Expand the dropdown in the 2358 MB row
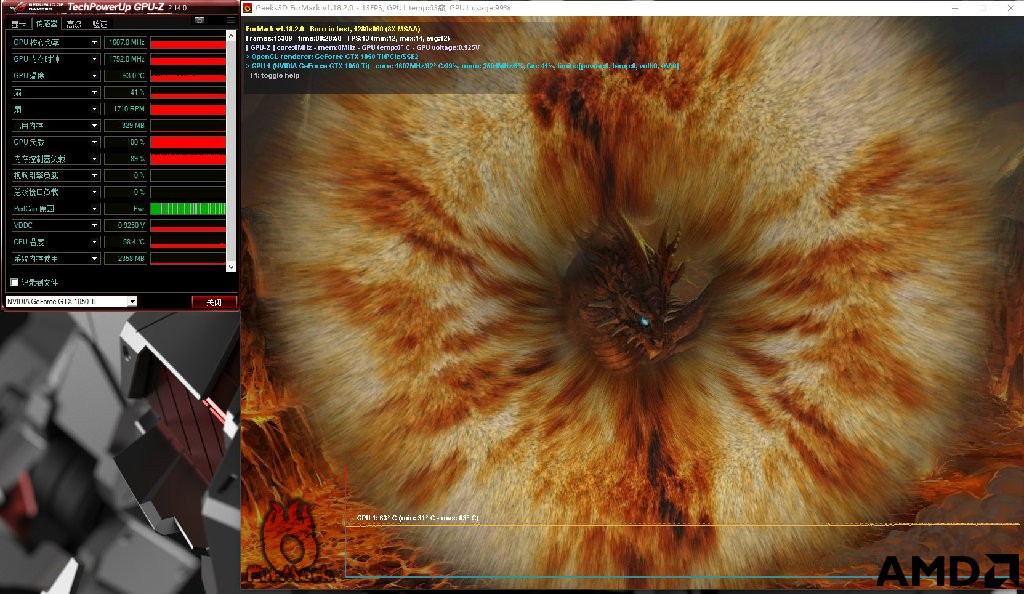 point(94,258)
